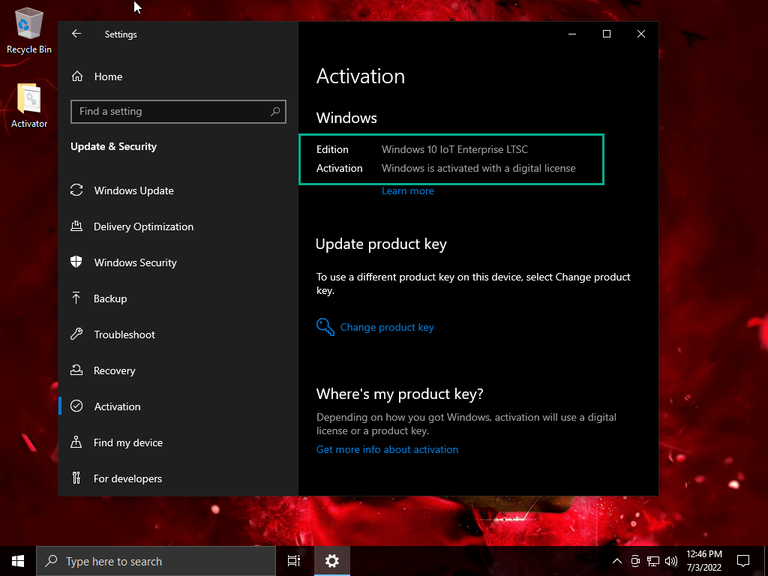Click the Windows Security shield icon
The width and height of the screenshot is (768, 576).
point(76,262)
